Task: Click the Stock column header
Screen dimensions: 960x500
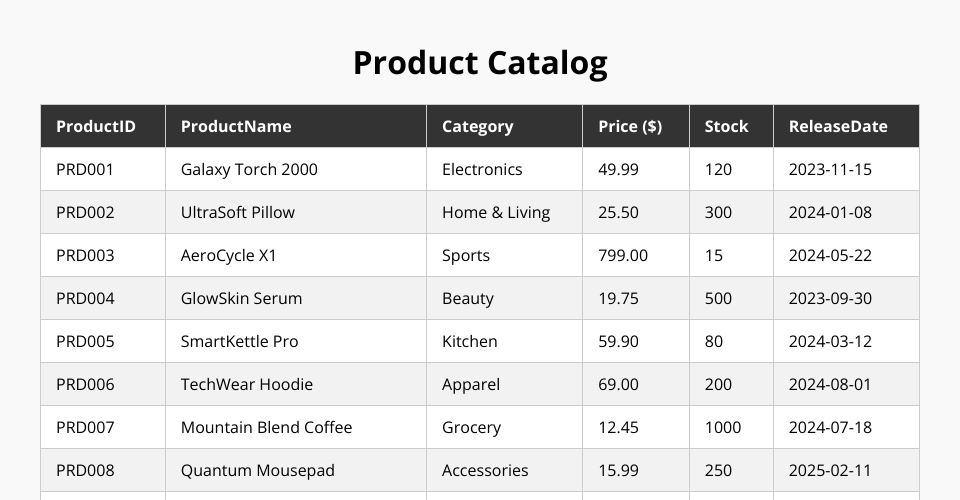Action: click(726, 126)
